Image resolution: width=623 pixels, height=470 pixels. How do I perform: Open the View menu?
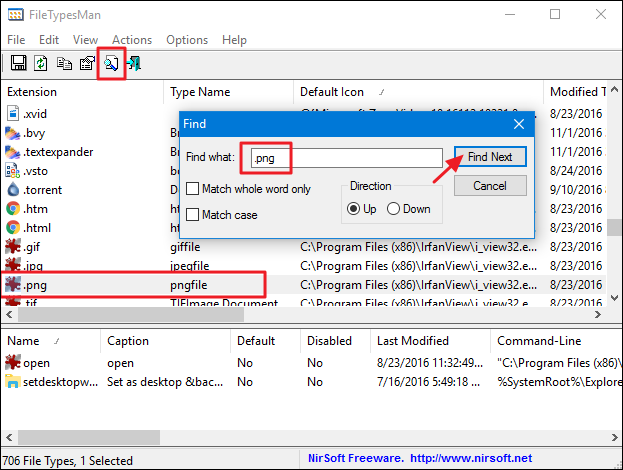coord(85,40)
